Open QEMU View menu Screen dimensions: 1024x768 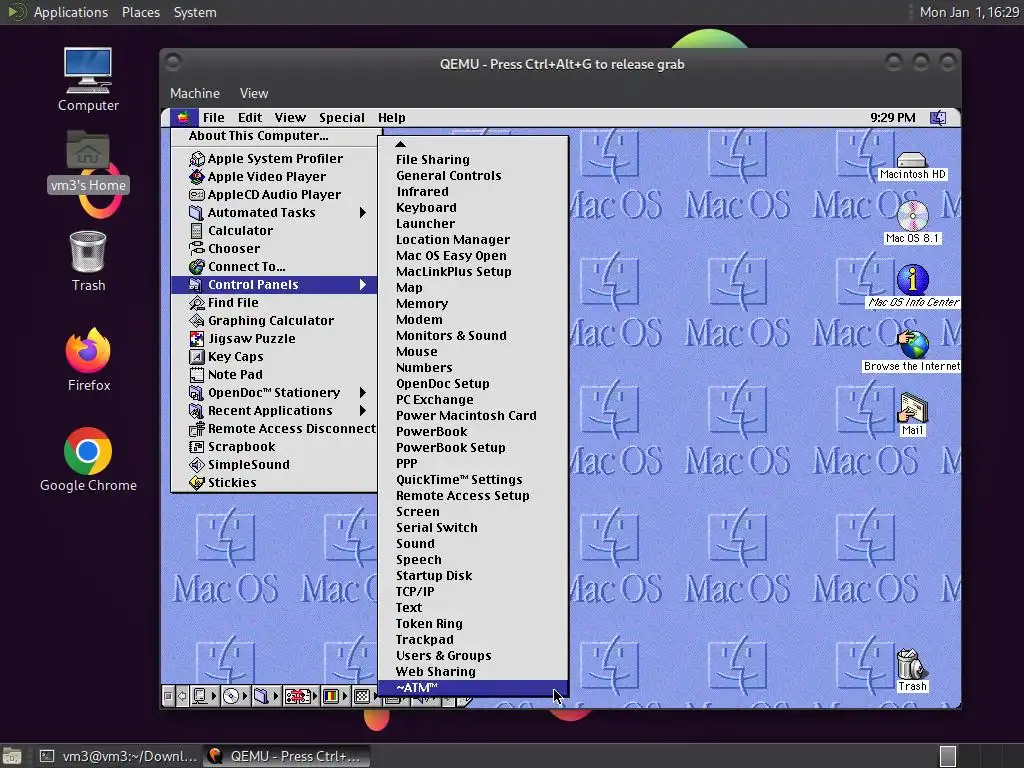tap(253, 93)
